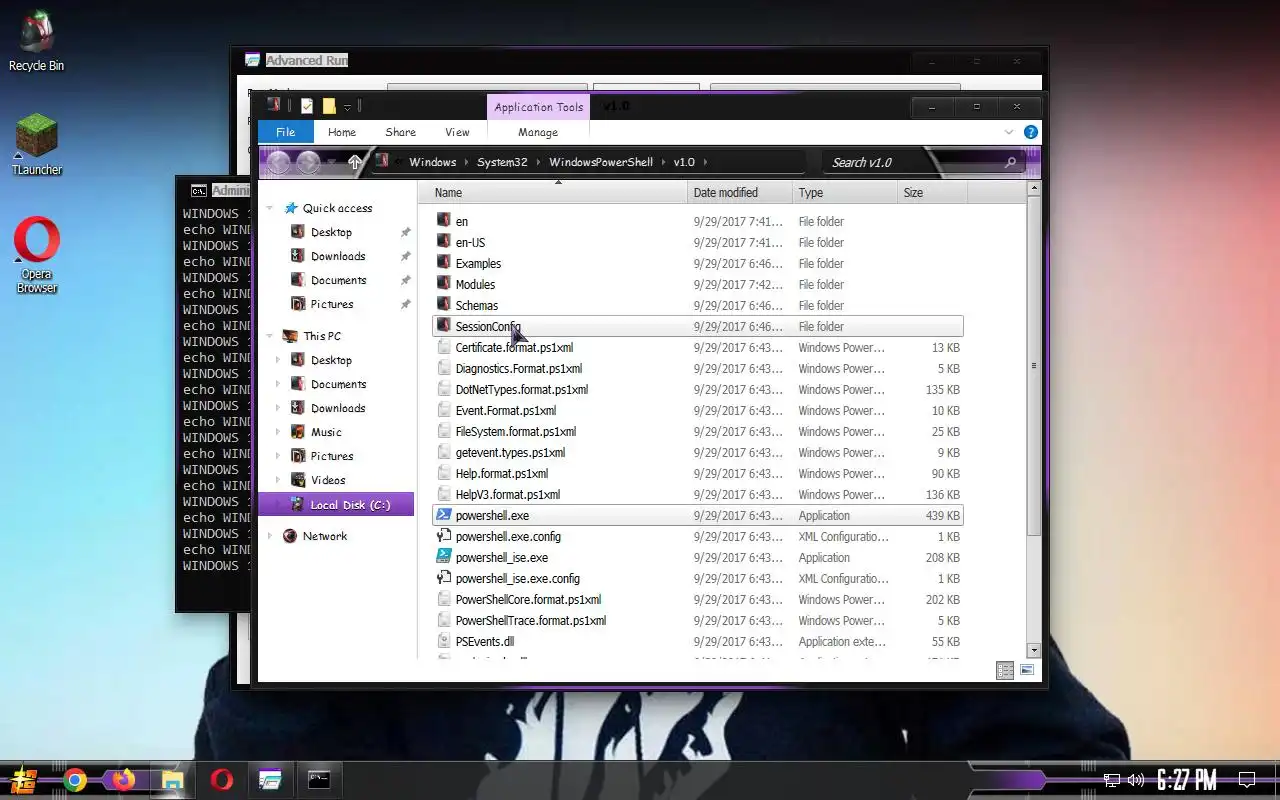Open the Opera Browser desktop shortcut

click(x=37, y=255)
